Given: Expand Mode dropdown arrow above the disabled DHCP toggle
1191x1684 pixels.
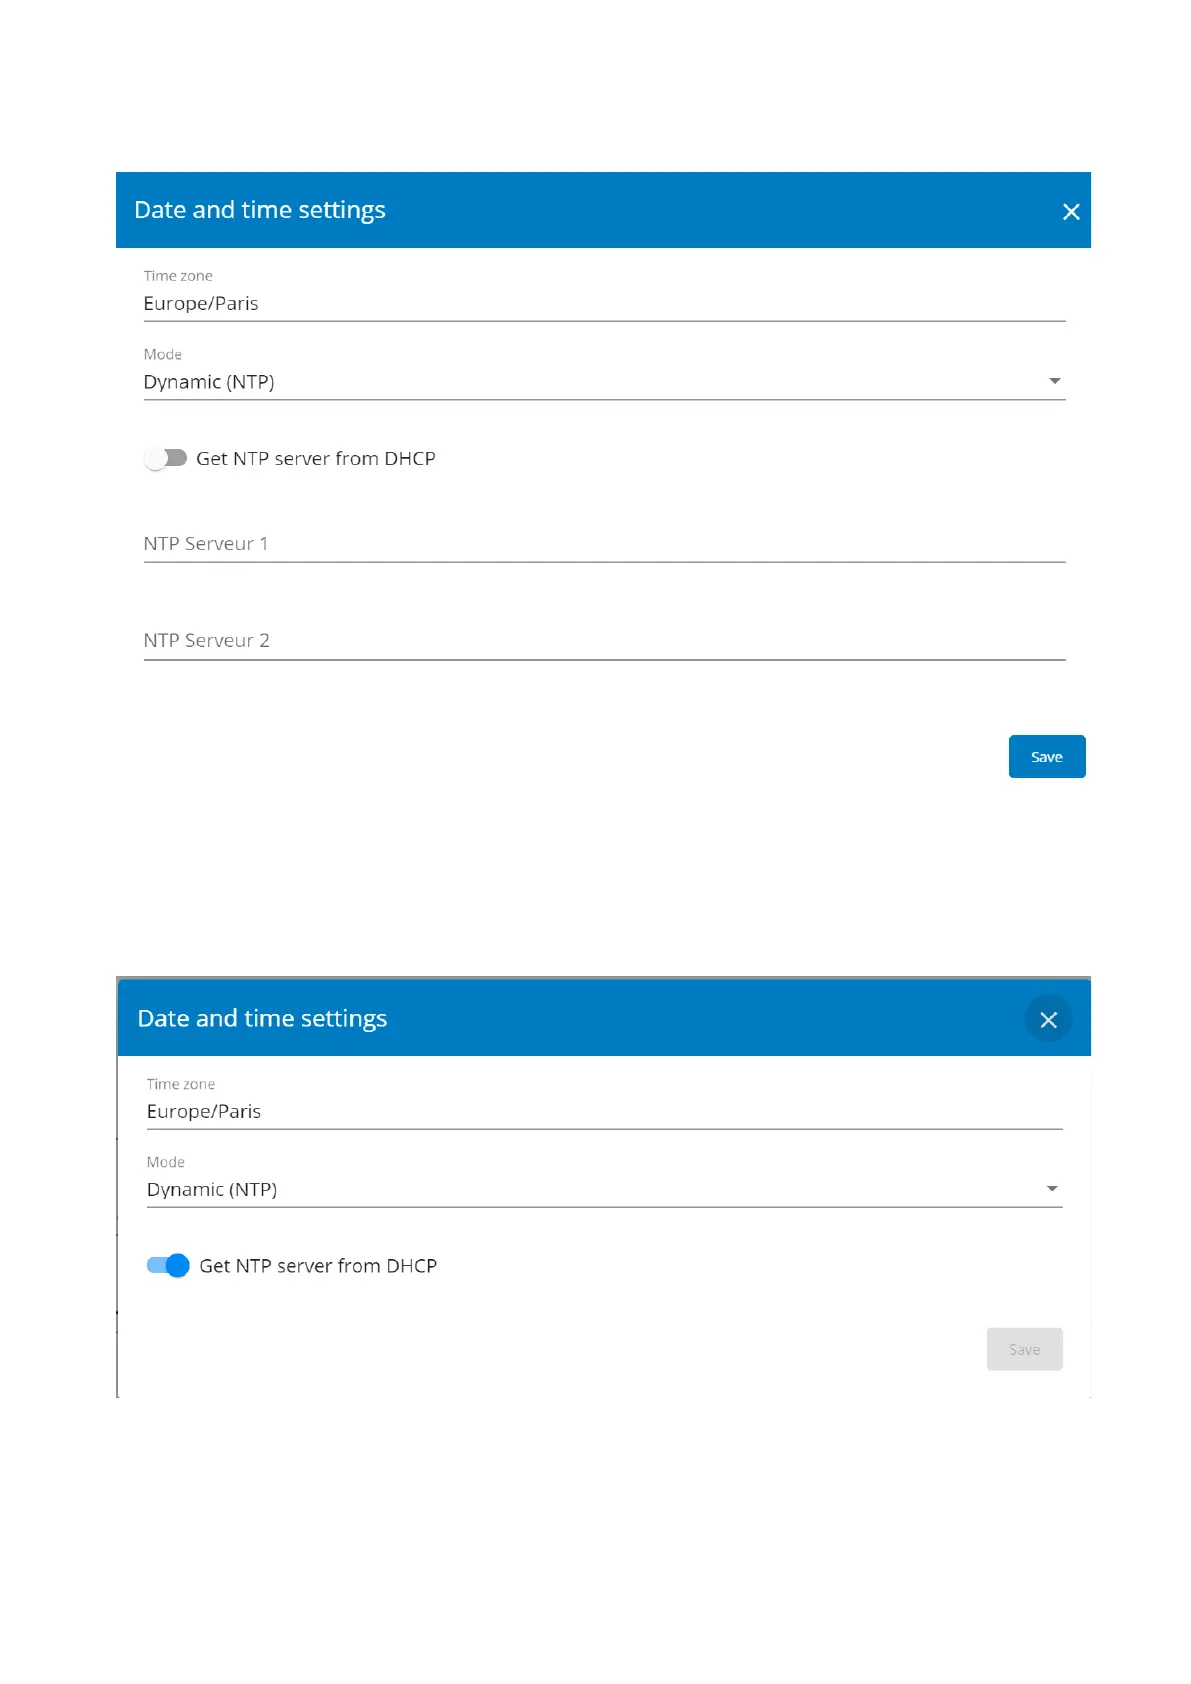Looking at the screenshot, I should click(1054, 381).
